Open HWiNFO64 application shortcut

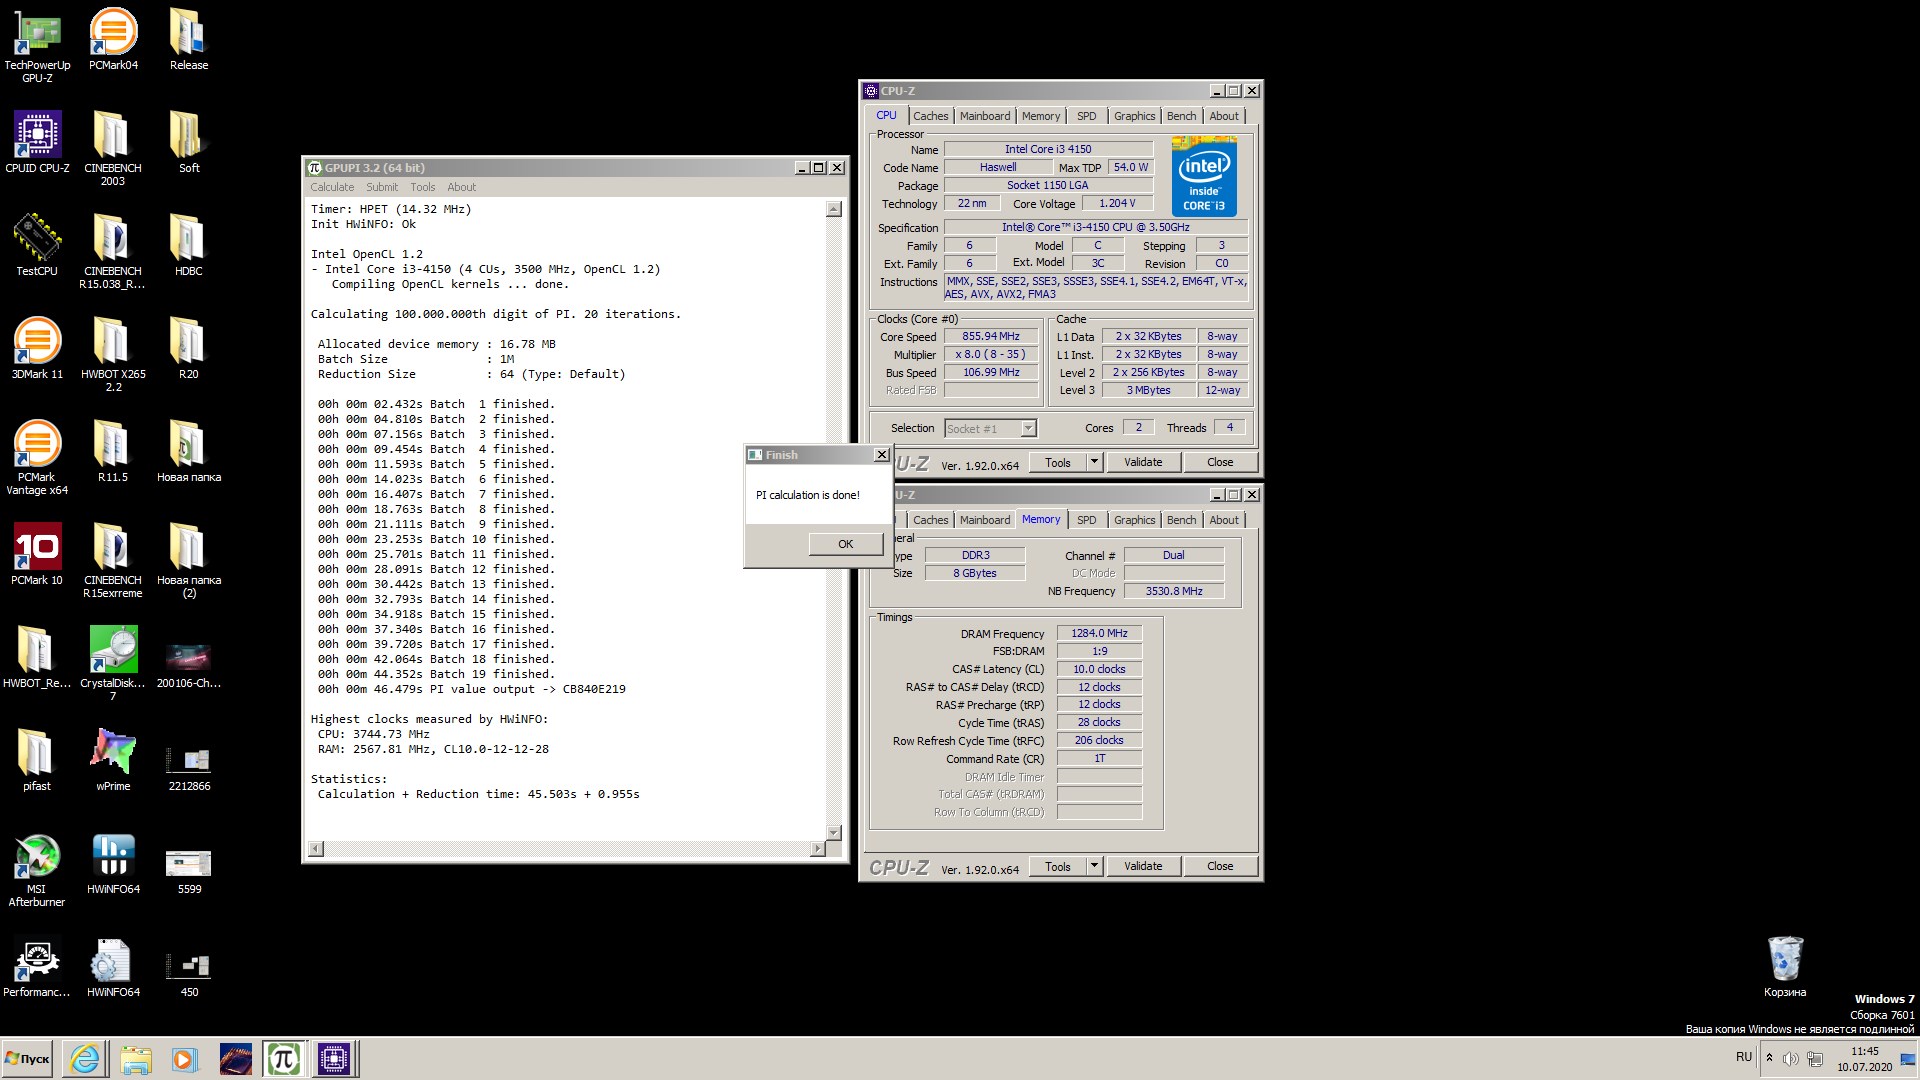(113, 862)
